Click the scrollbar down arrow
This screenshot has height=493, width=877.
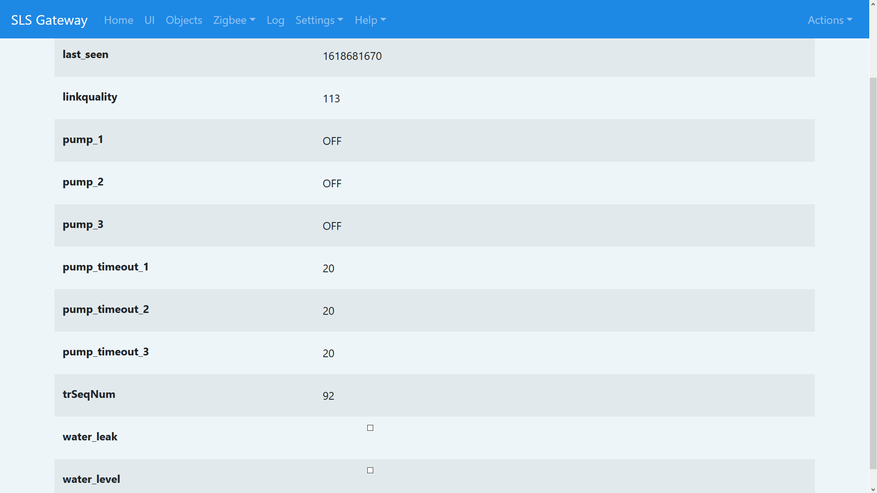click(872, 488)
